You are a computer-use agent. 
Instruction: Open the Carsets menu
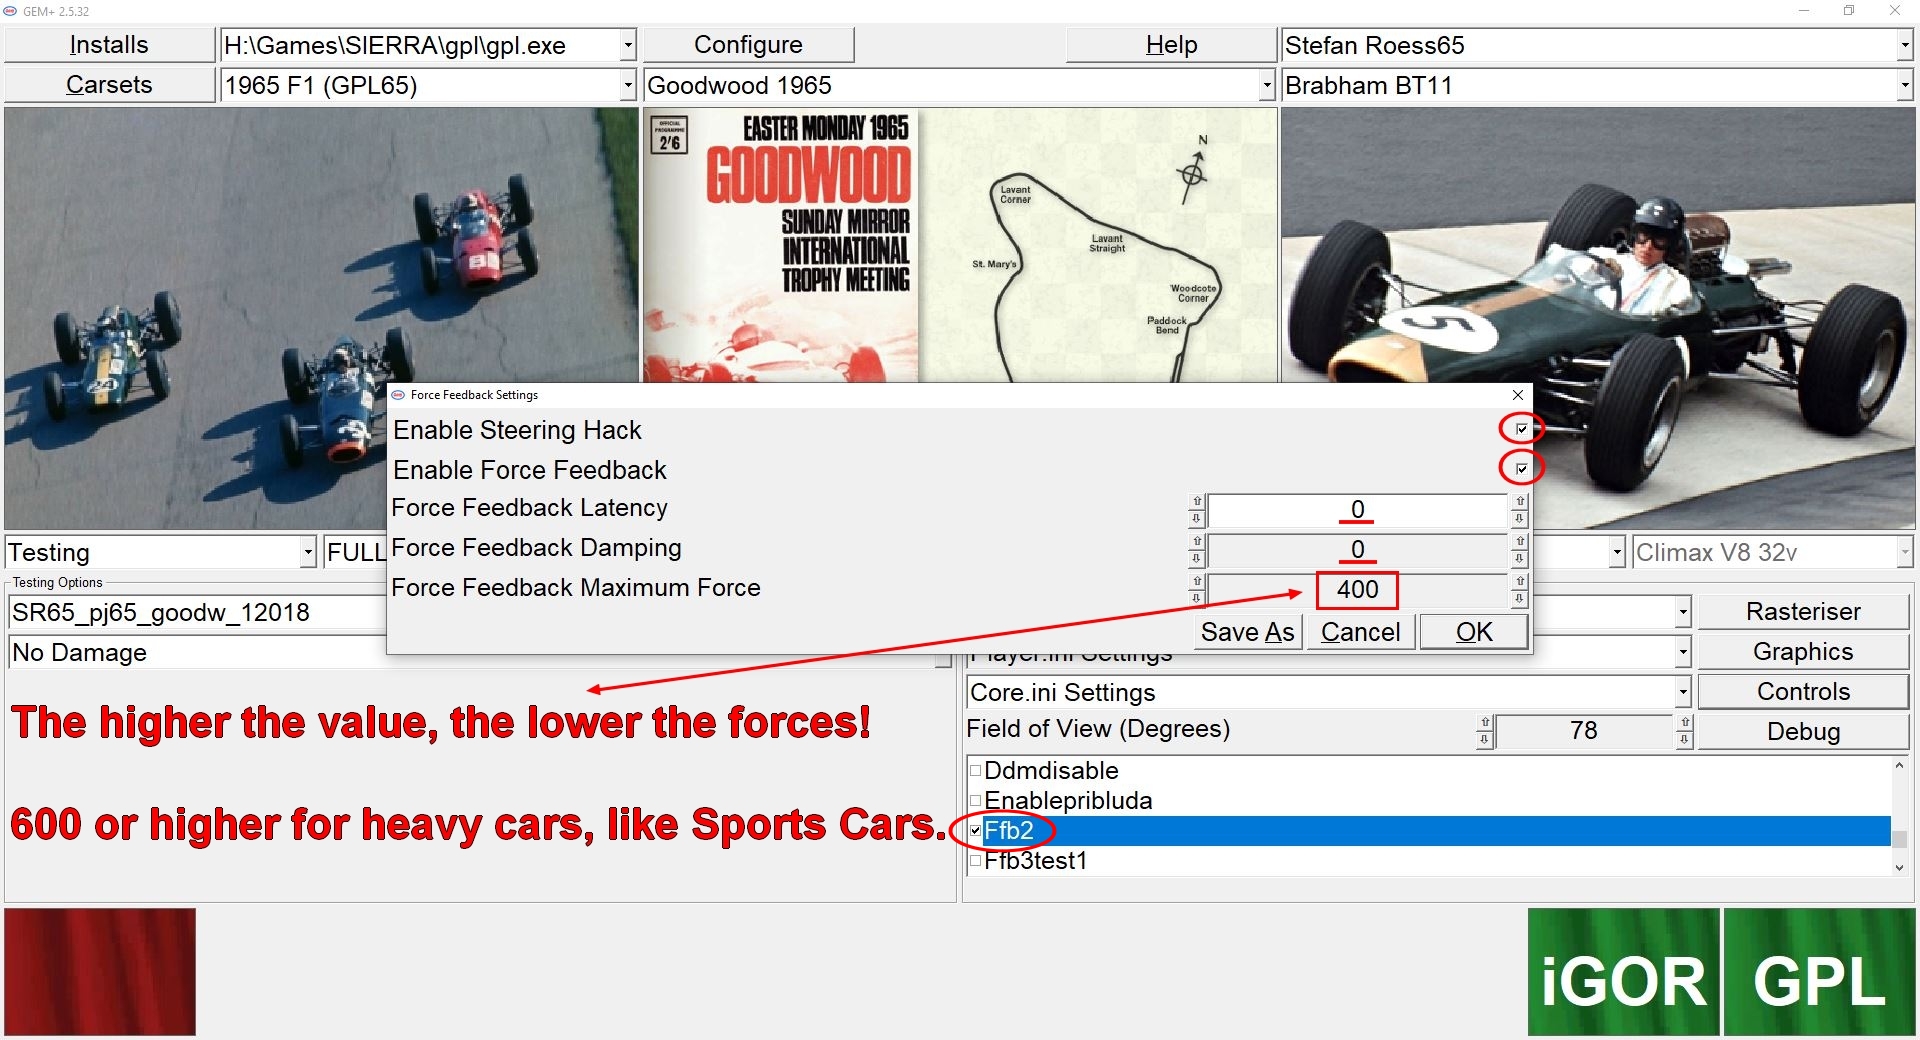pos(109,85)
